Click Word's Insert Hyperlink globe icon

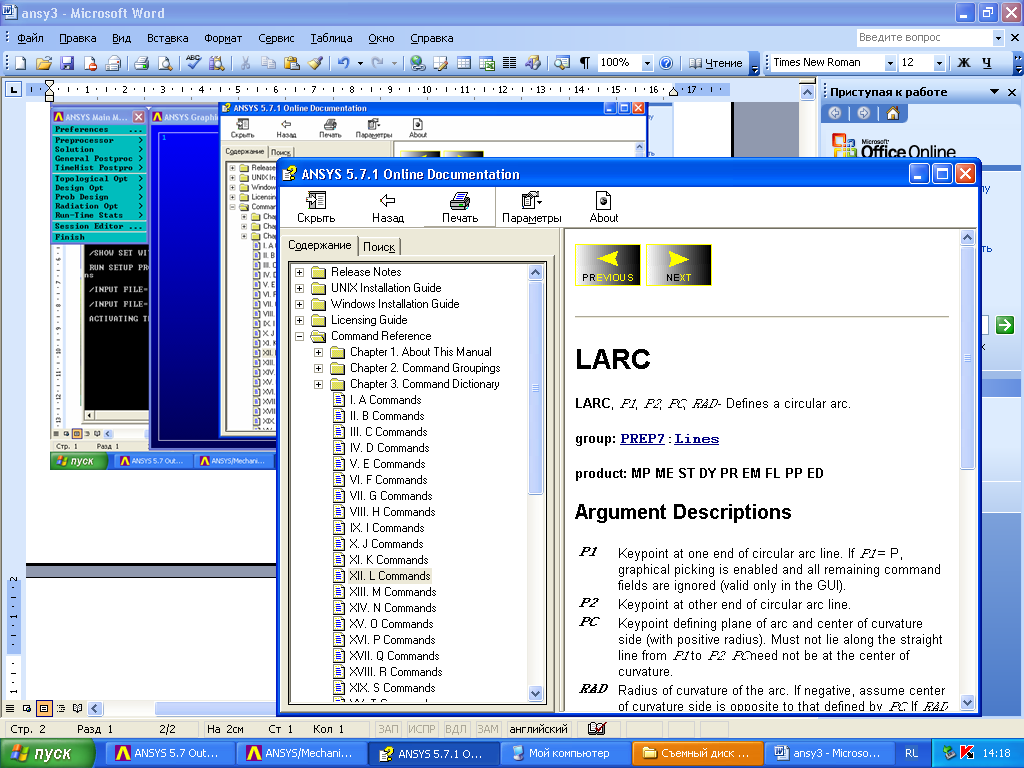tap(418, 63)
